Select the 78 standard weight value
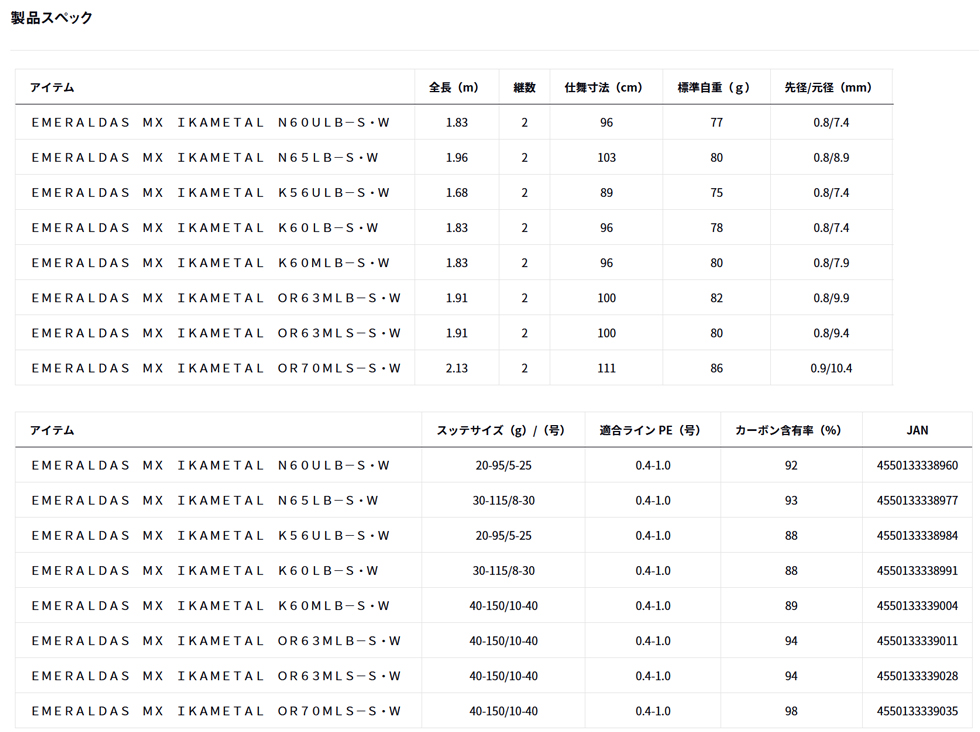The image size is (980, 732). [x=717, y=228]
